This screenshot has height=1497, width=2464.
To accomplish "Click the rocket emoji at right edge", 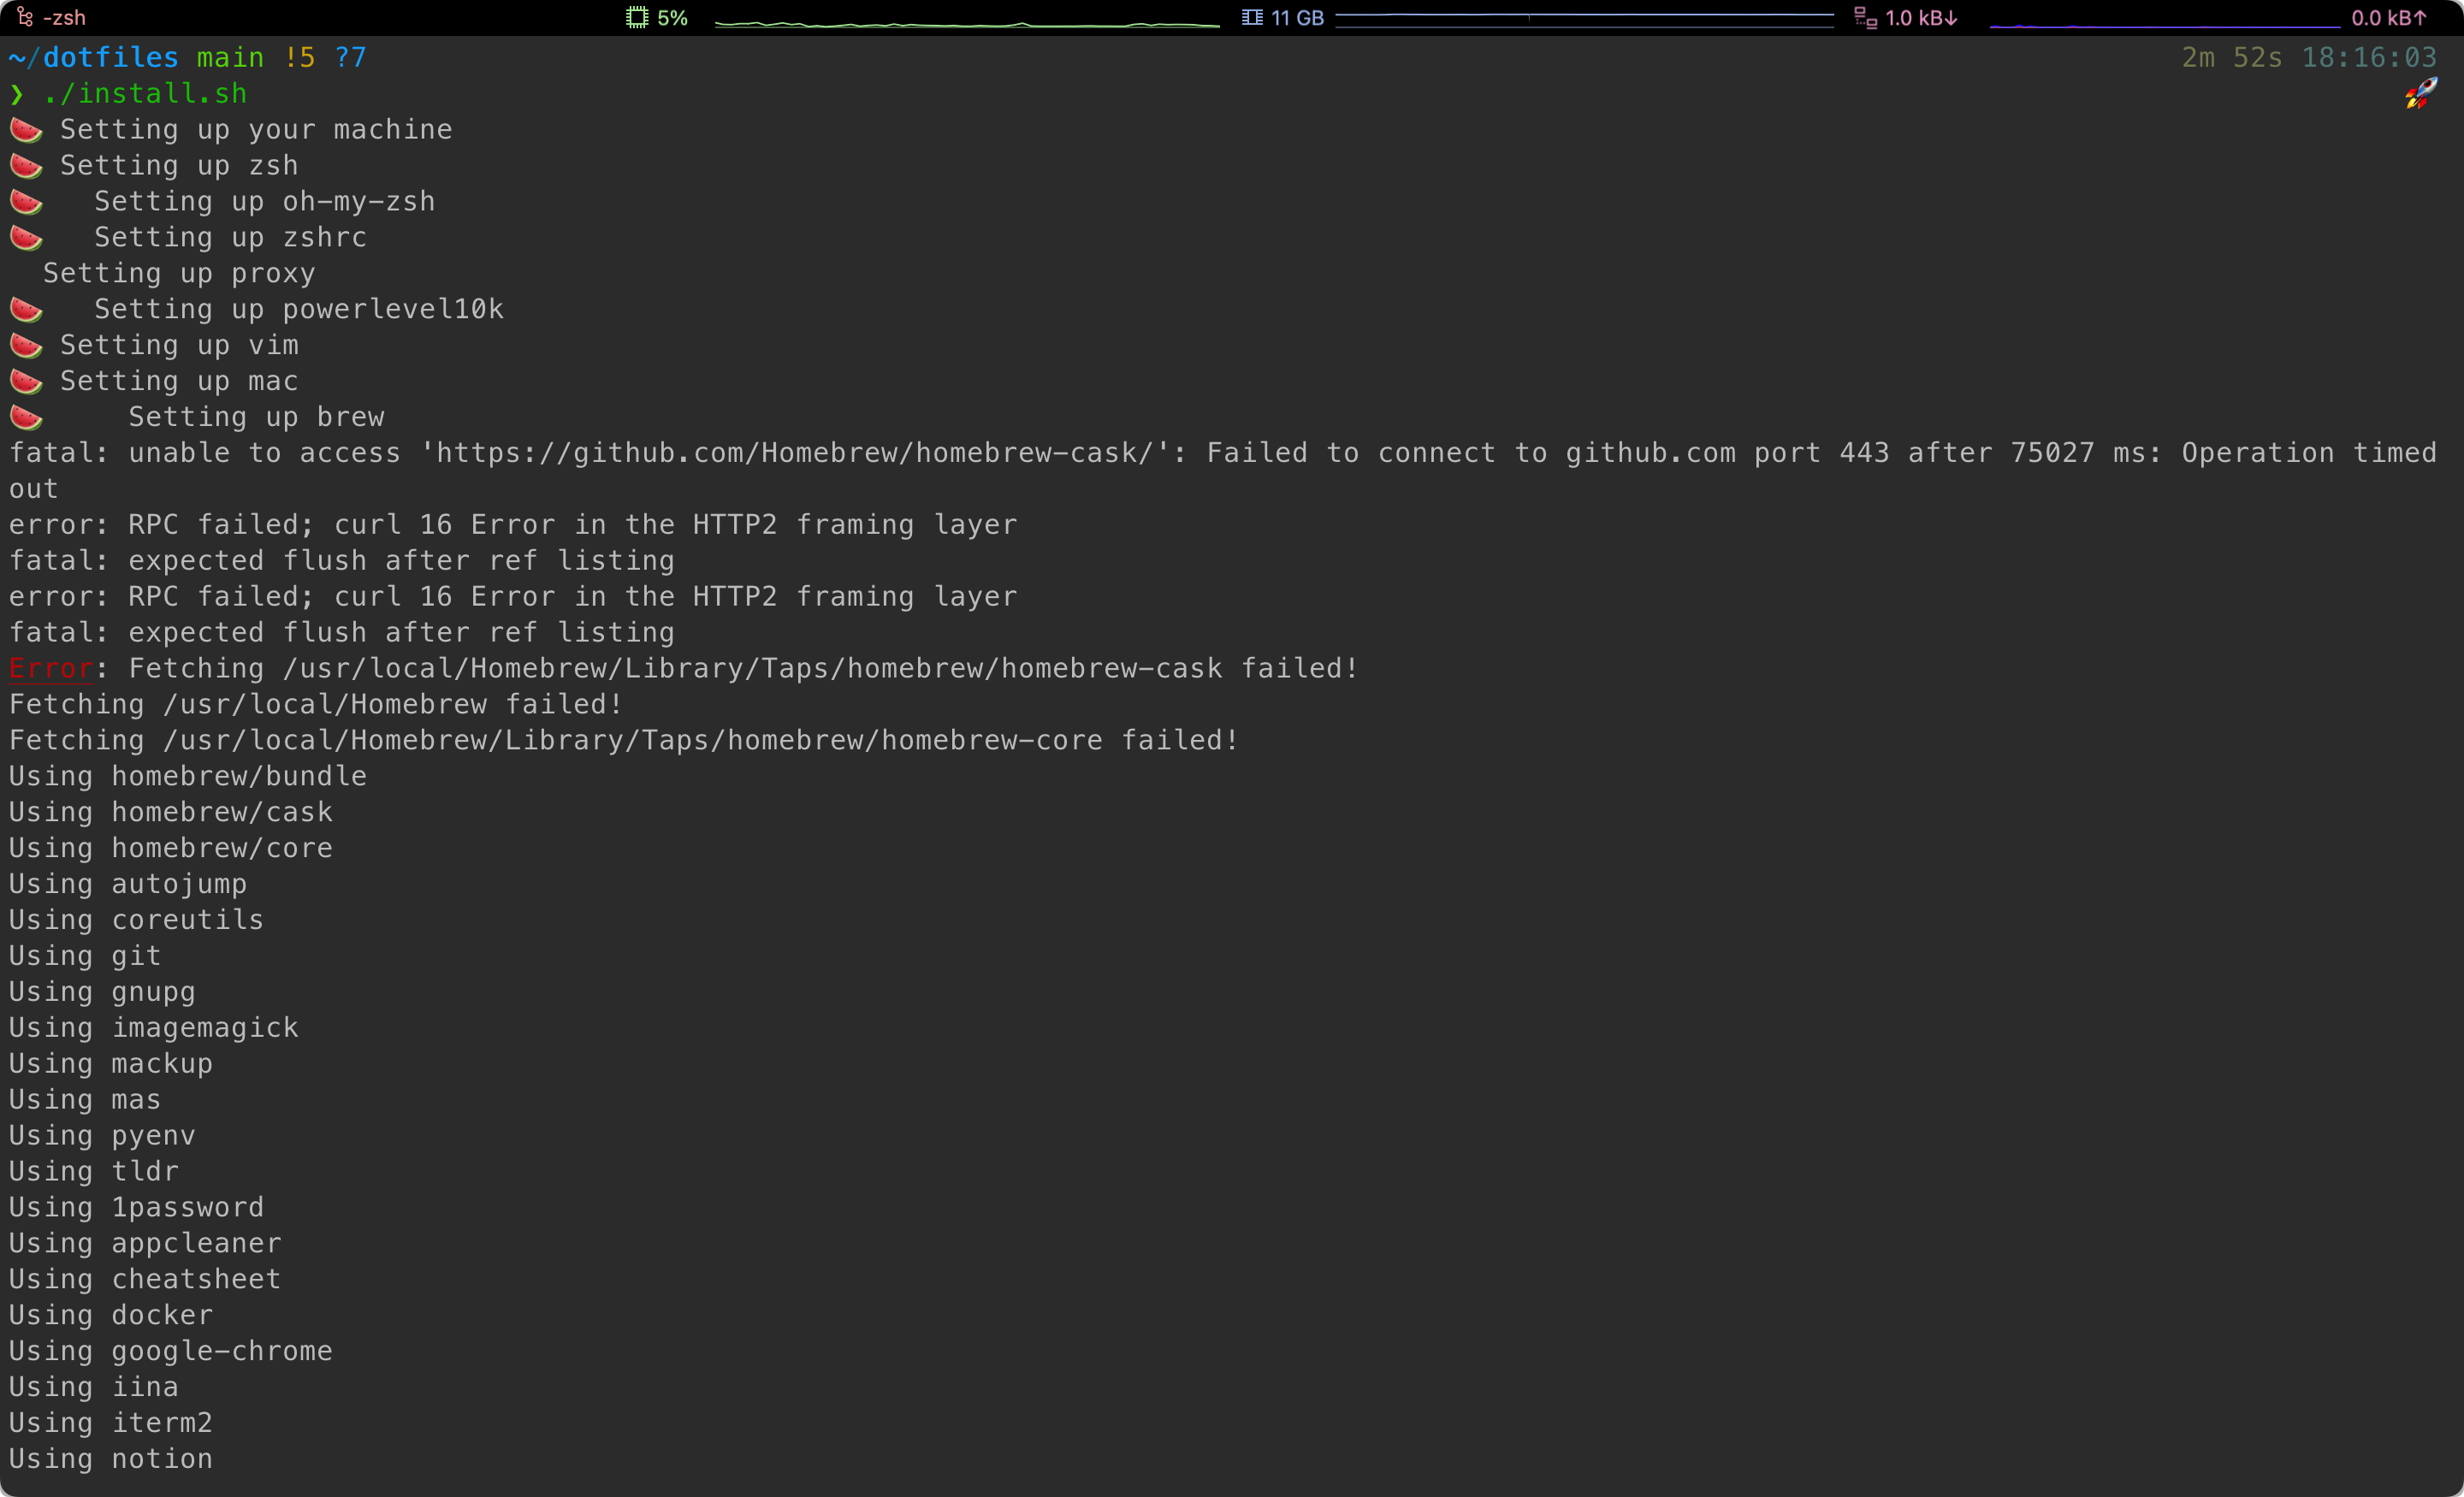I will click(2420, 94).
